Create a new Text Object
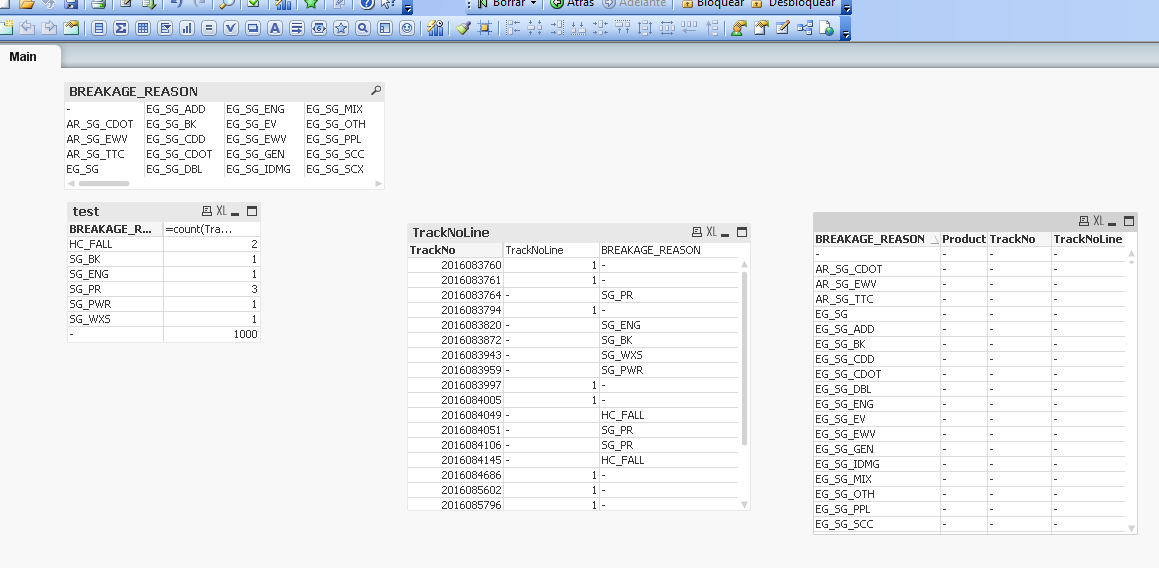 [x=274, y=28]
